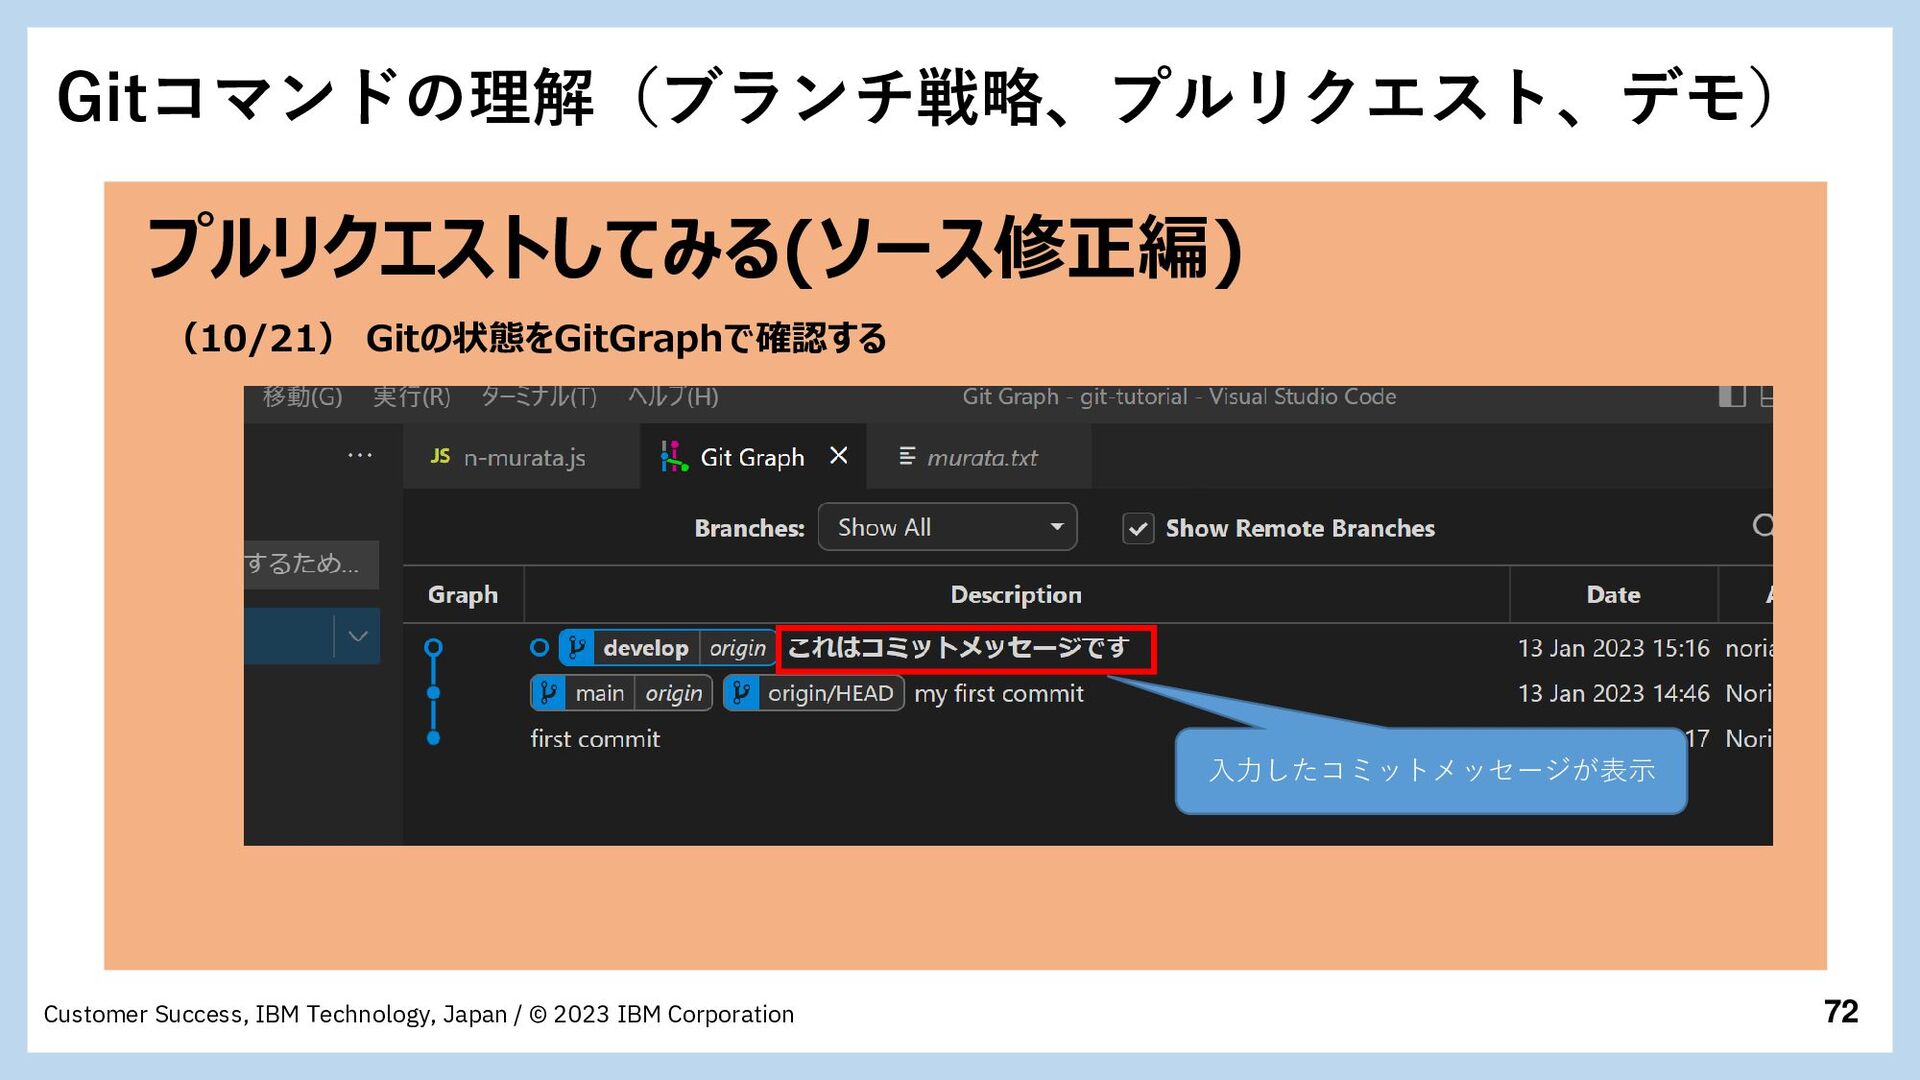Click the search icon in Git Graph
Image resolution: width=1920 pixels, height=1080 pixels.
(1763, 525)
